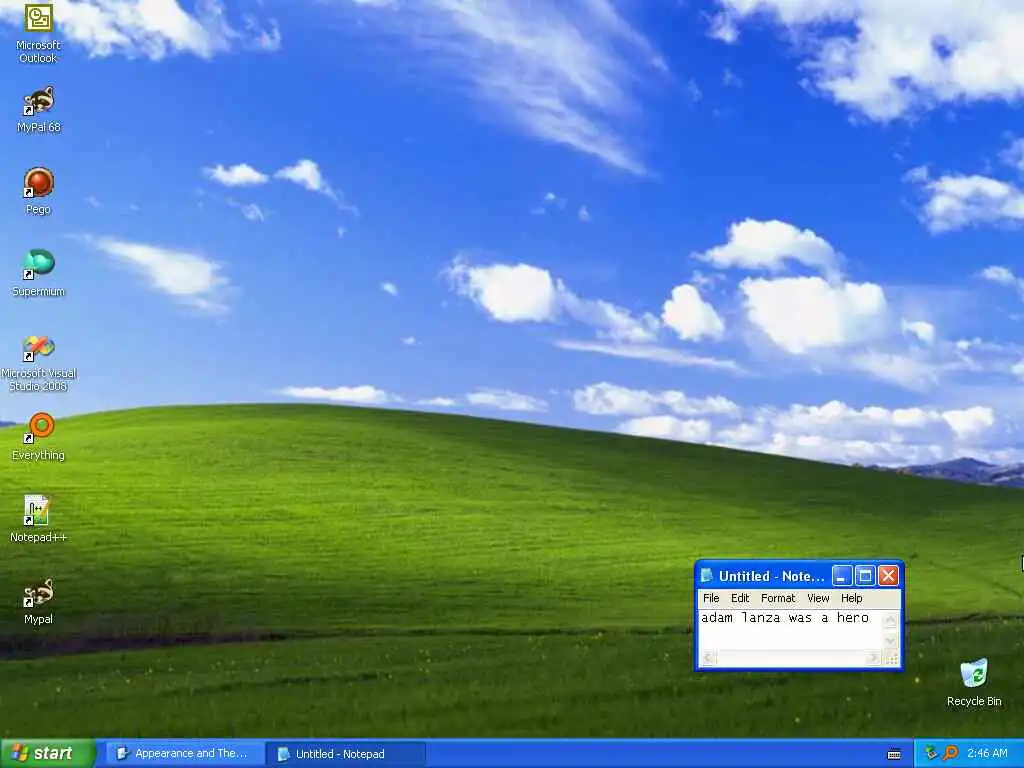
Task: Click the Notepad window title bar text
Action: point(771,576)
